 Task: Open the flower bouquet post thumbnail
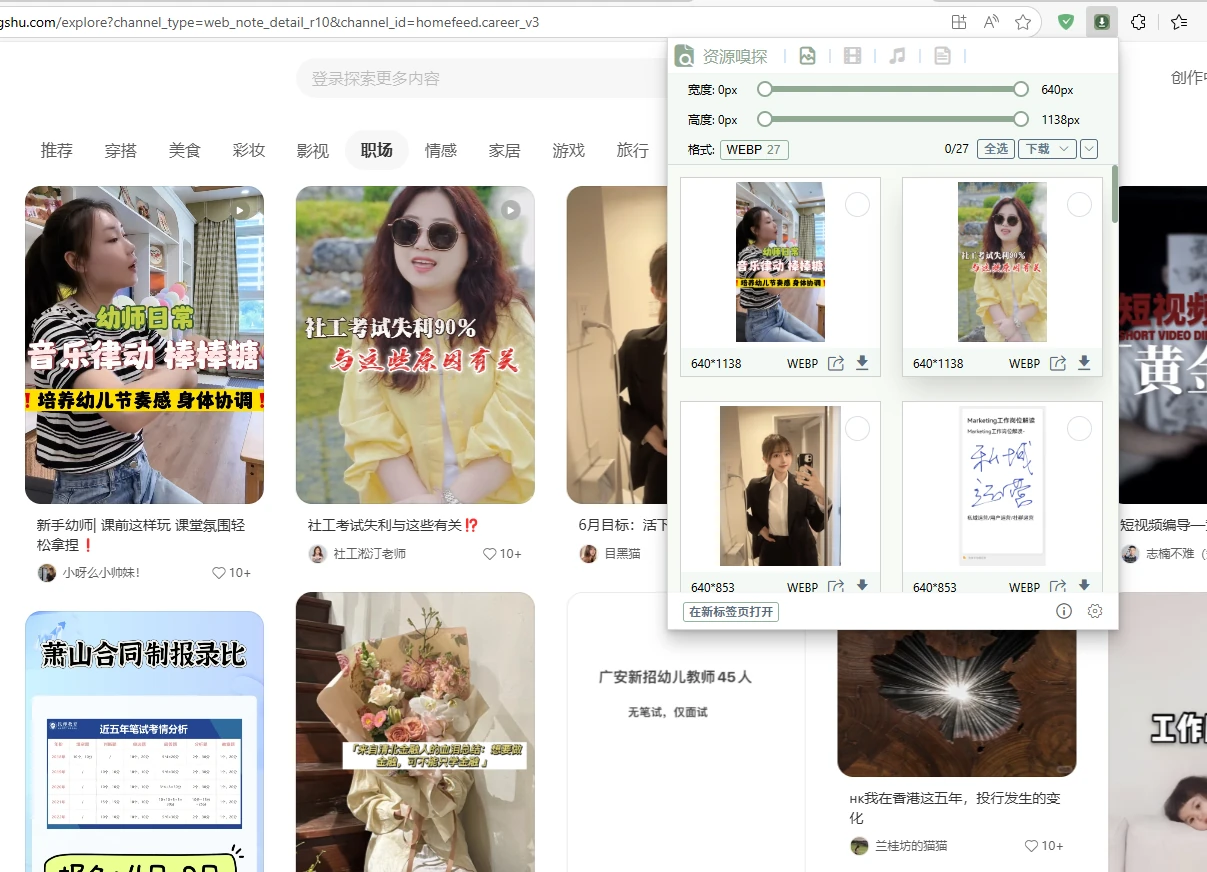point(415,732)
